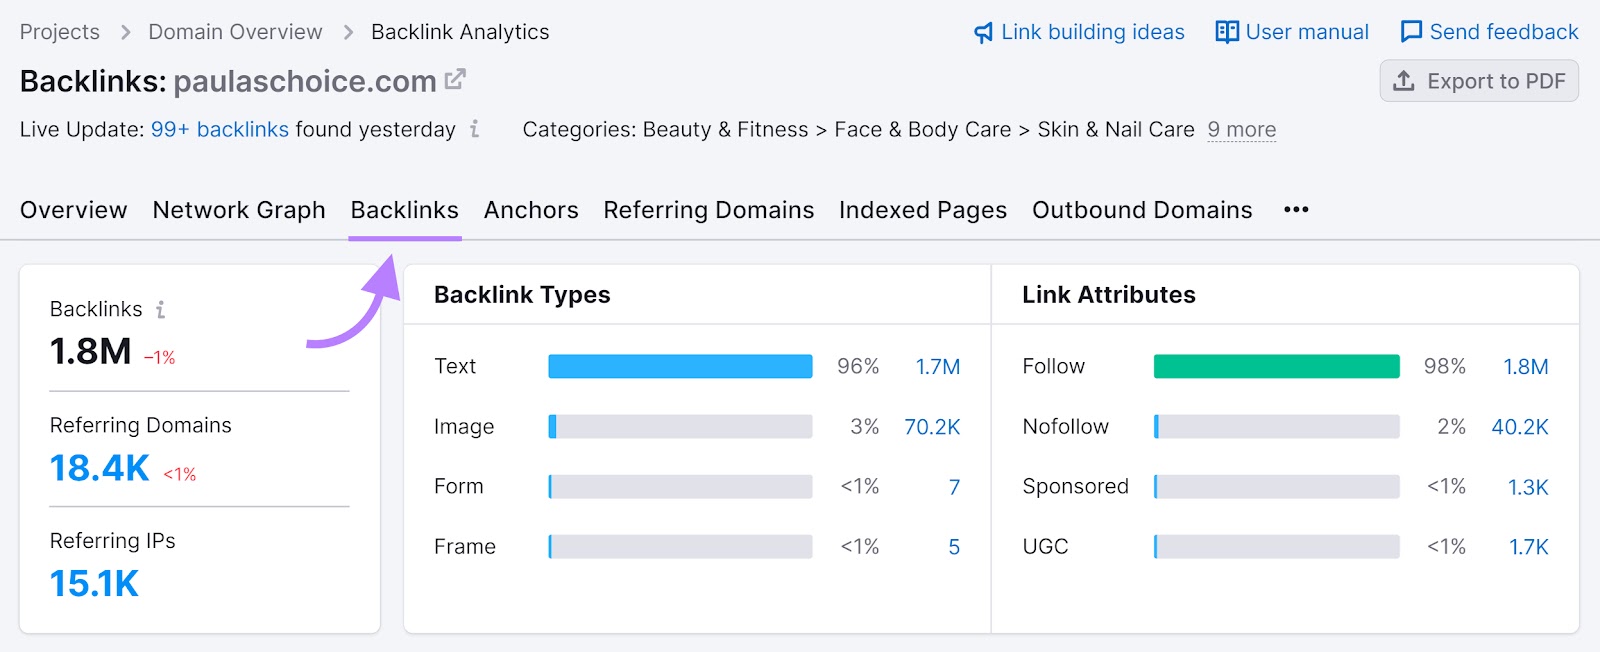View the 40.2K Nofollow links
The image size is (1600, 652).
[x=1521, y=426]
